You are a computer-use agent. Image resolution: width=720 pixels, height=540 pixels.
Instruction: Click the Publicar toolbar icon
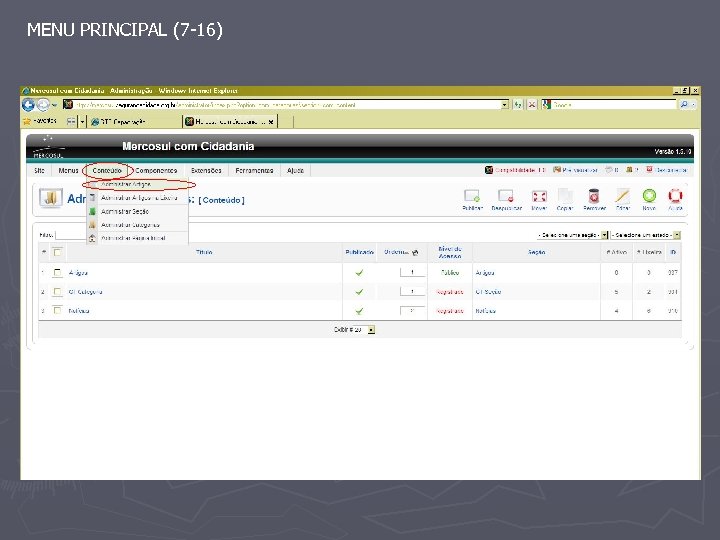click(x=472, y=196)
